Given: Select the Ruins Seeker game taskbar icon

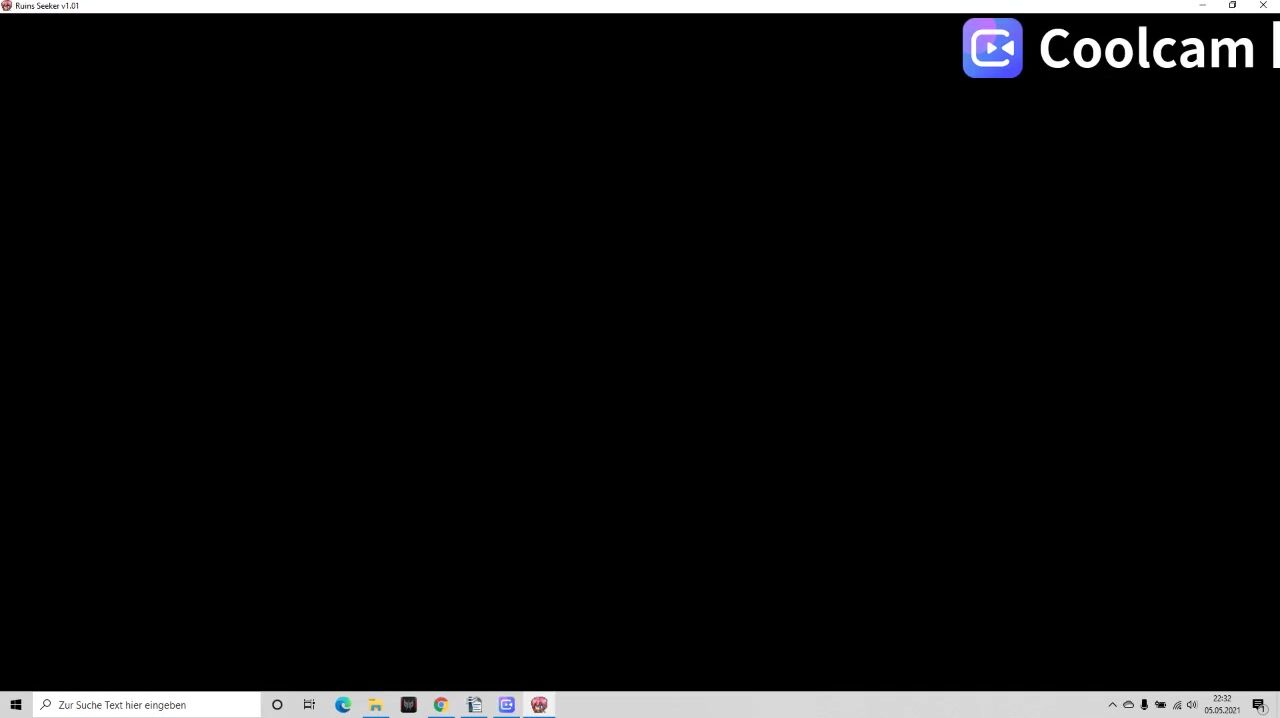Looking at the screenshot, I should coord(539,705).
